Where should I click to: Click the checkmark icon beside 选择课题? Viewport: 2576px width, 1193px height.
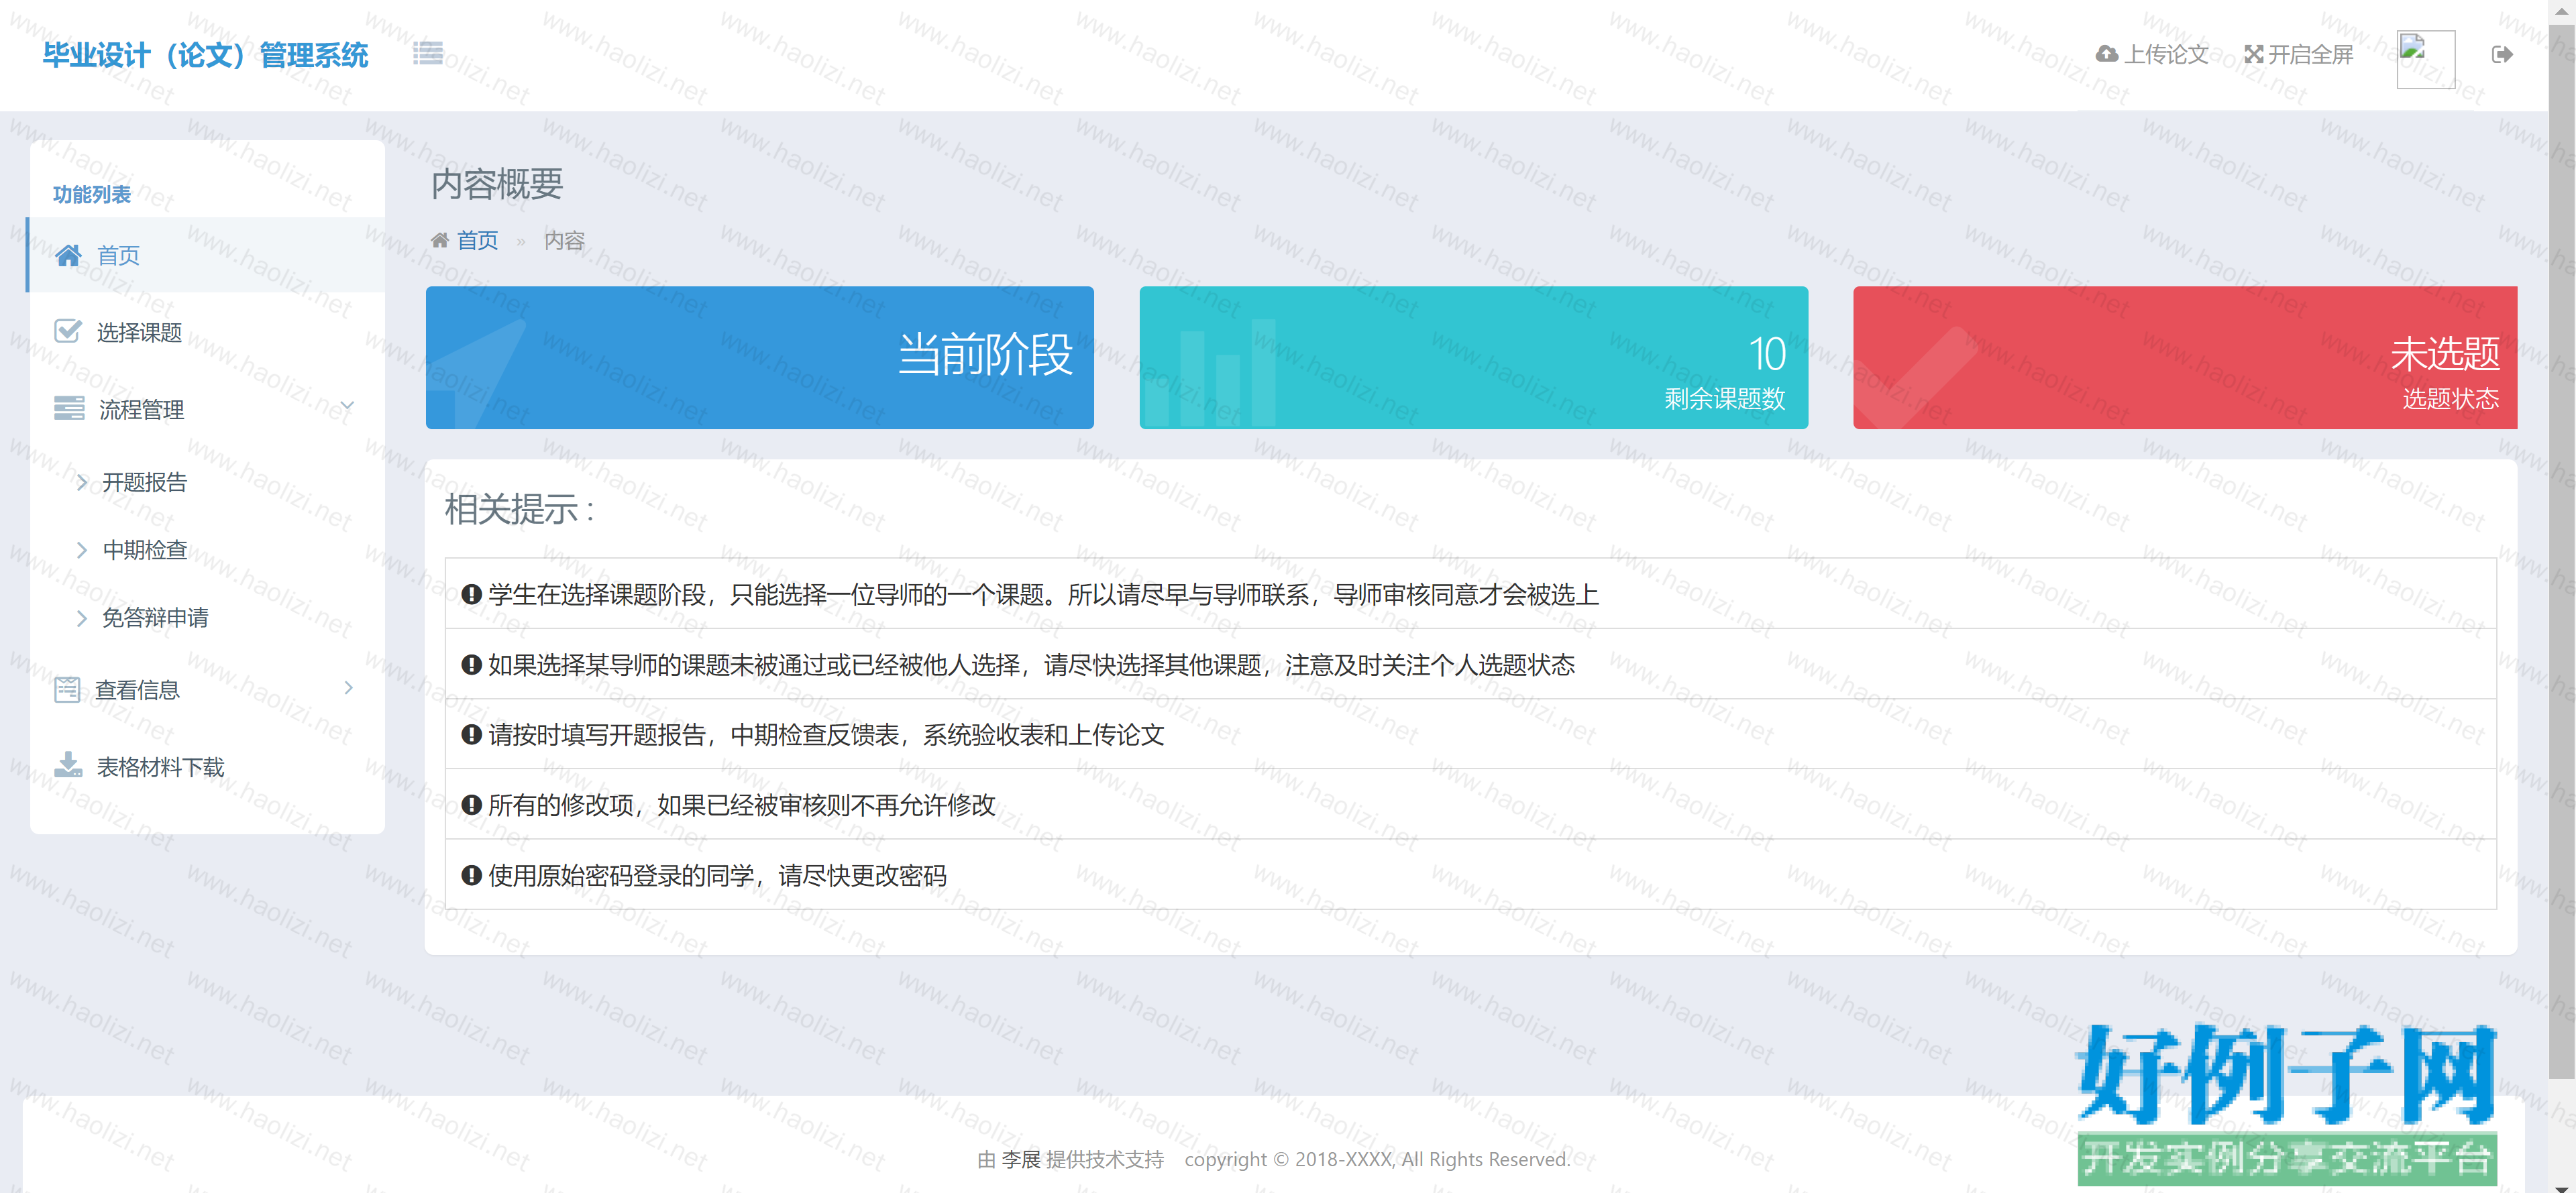point(68,332)
